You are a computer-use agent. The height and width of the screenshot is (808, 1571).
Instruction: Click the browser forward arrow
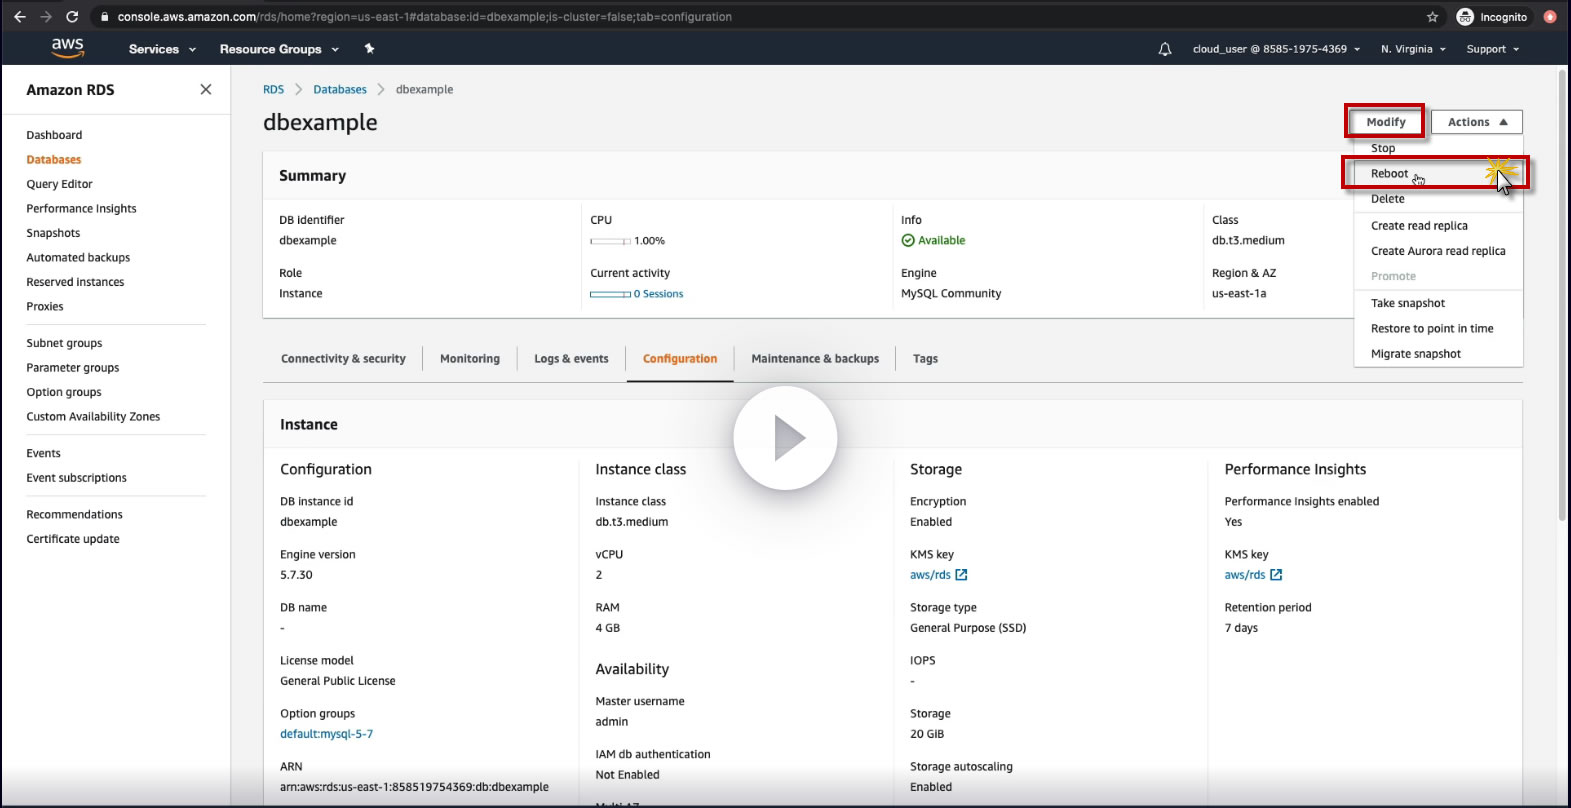point(46,17)
